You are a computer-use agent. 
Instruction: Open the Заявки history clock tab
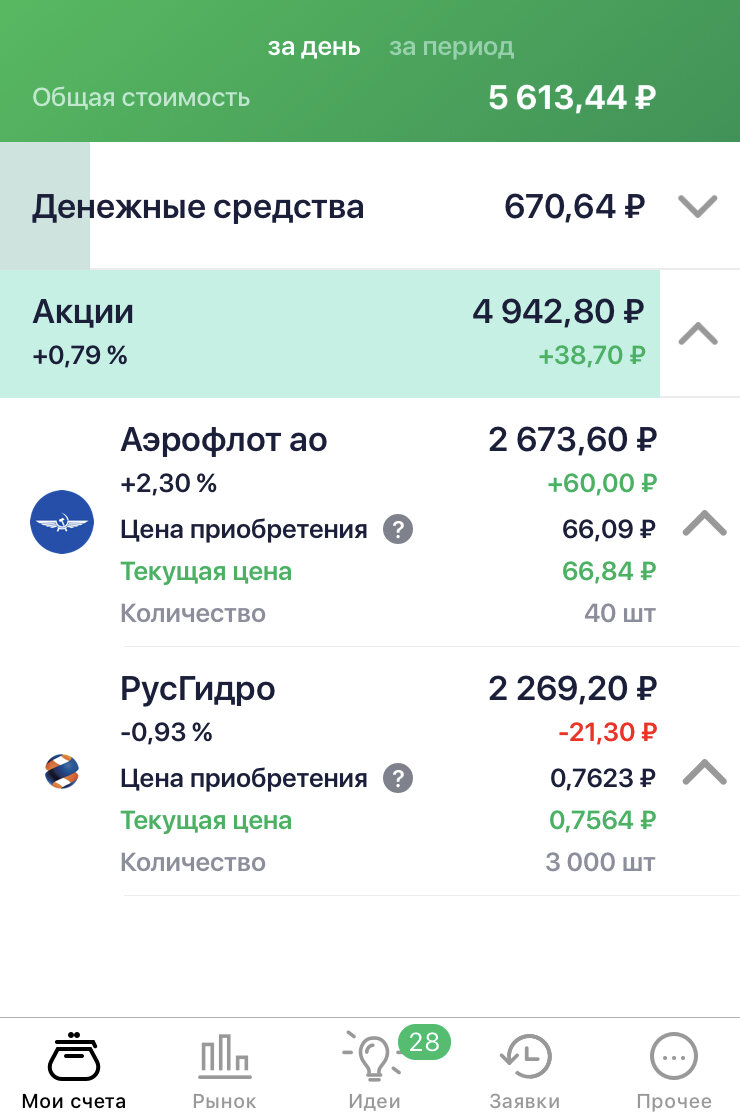pos(524,1071)
